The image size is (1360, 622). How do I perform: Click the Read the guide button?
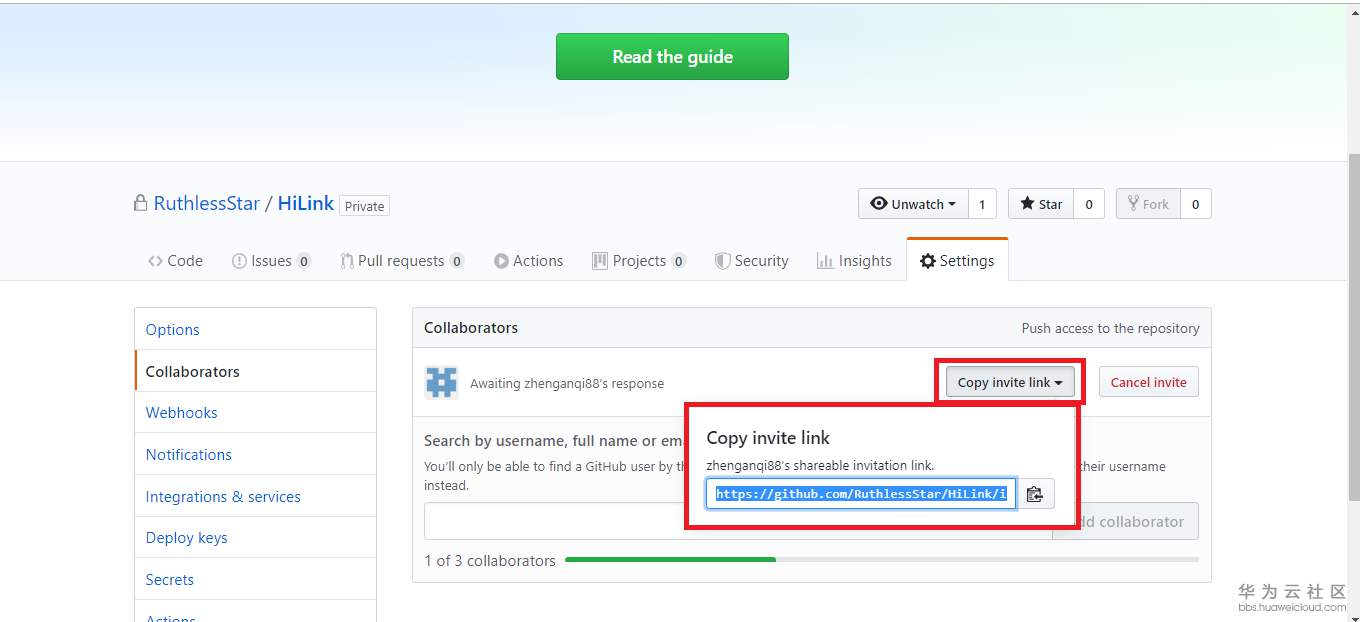click(672, 57)
